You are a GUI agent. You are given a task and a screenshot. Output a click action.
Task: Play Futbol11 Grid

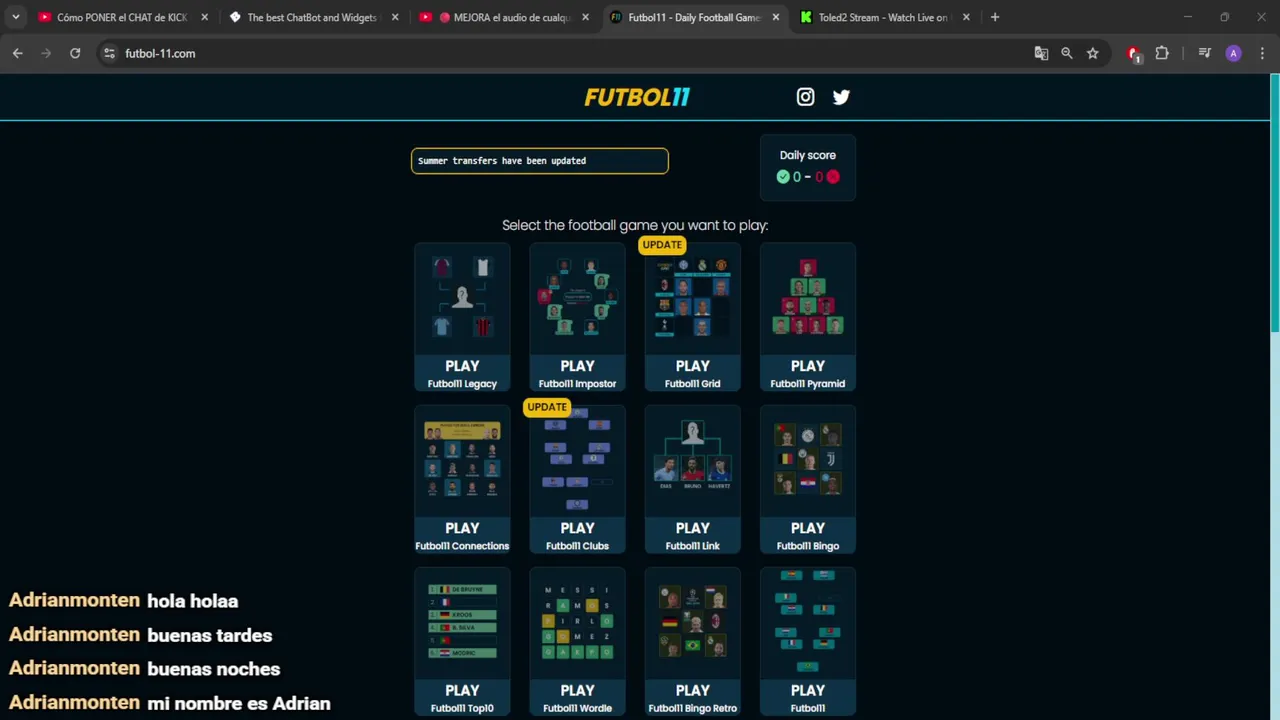(692, 373)
